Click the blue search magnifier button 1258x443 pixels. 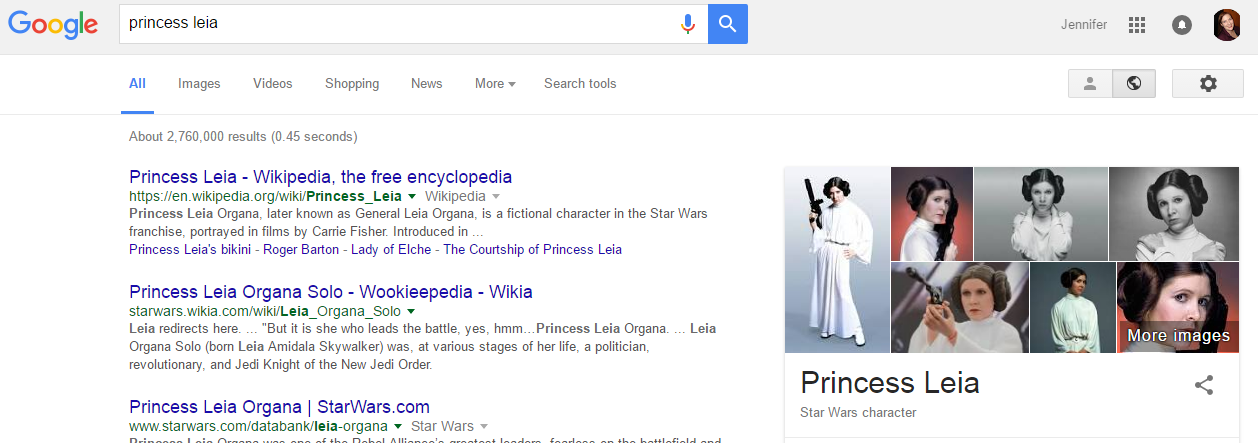point(727,24)
